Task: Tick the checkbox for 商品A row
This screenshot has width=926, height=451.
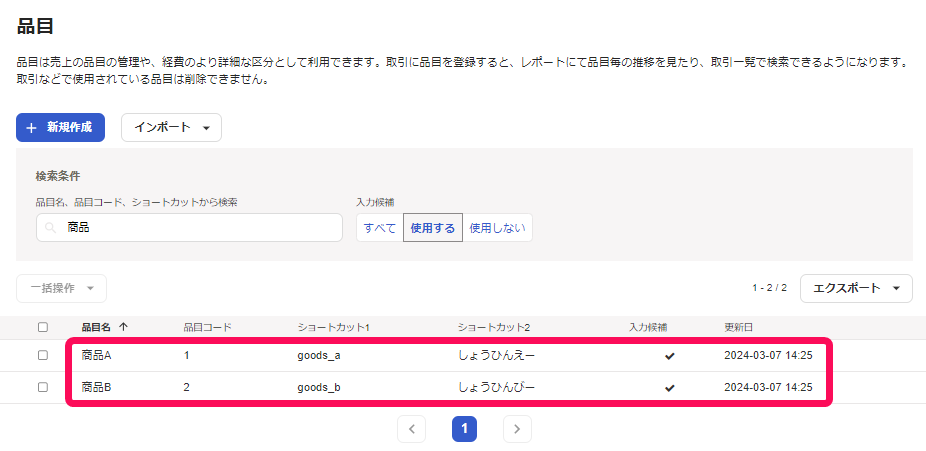Action: point(43,355)
